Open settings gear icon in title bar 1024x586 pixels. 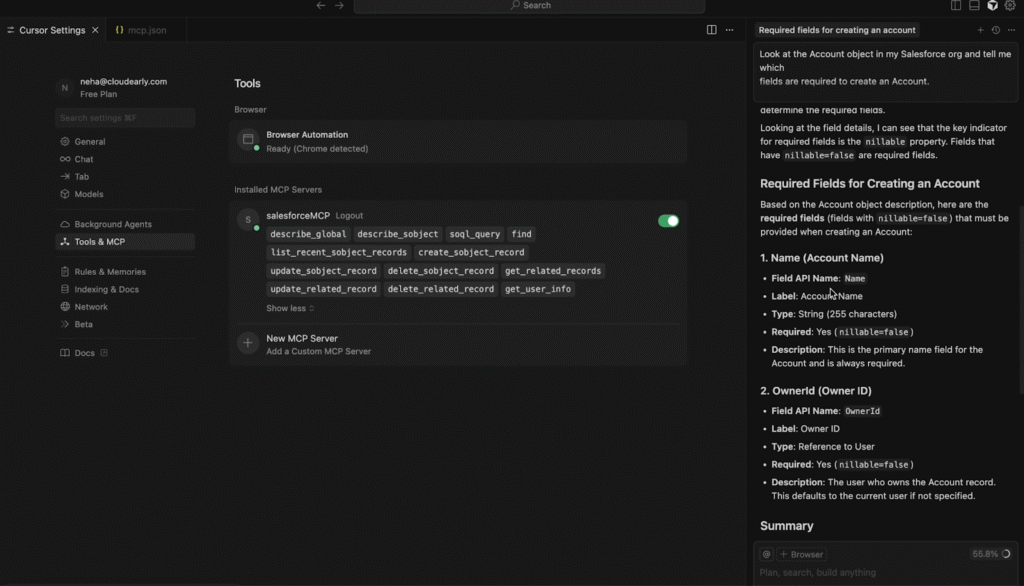(1010, 6)
